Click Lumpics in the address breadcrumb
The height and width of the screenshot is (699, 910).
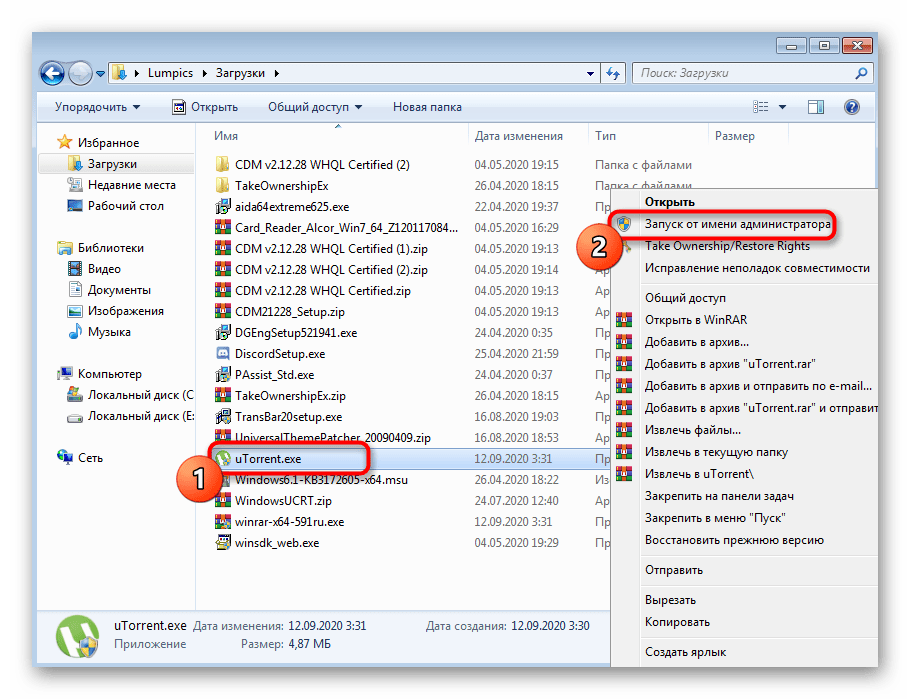(170, 73)
